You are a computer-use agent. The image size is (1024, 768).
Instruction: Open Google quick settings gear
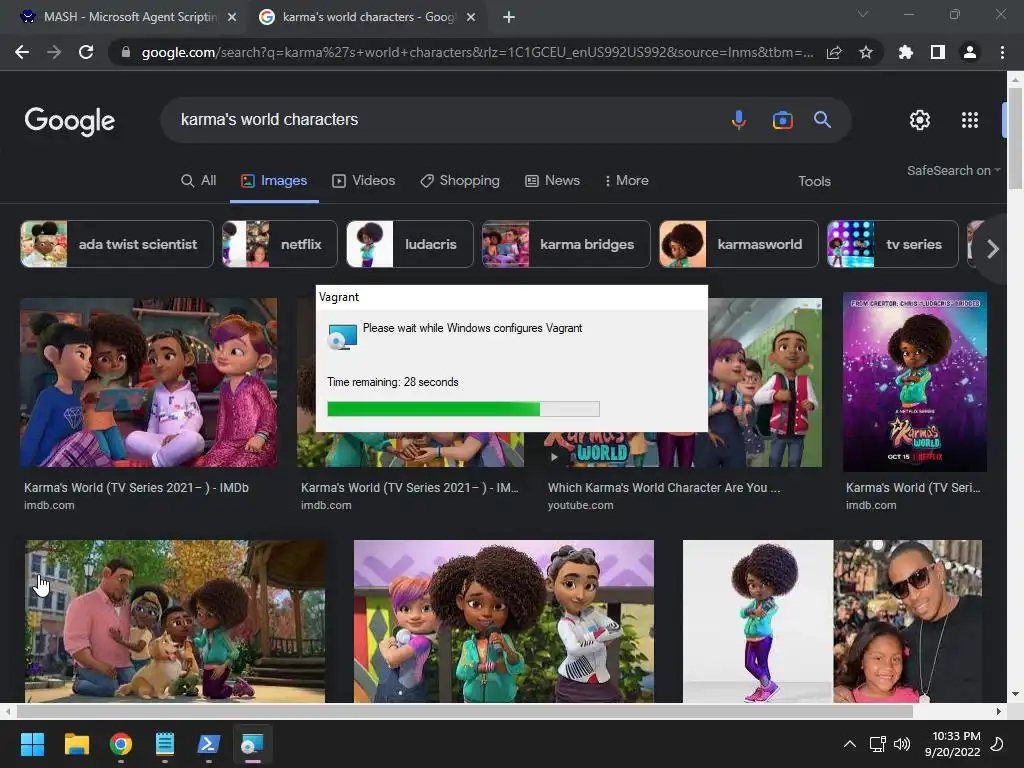[x=920, y=120]
